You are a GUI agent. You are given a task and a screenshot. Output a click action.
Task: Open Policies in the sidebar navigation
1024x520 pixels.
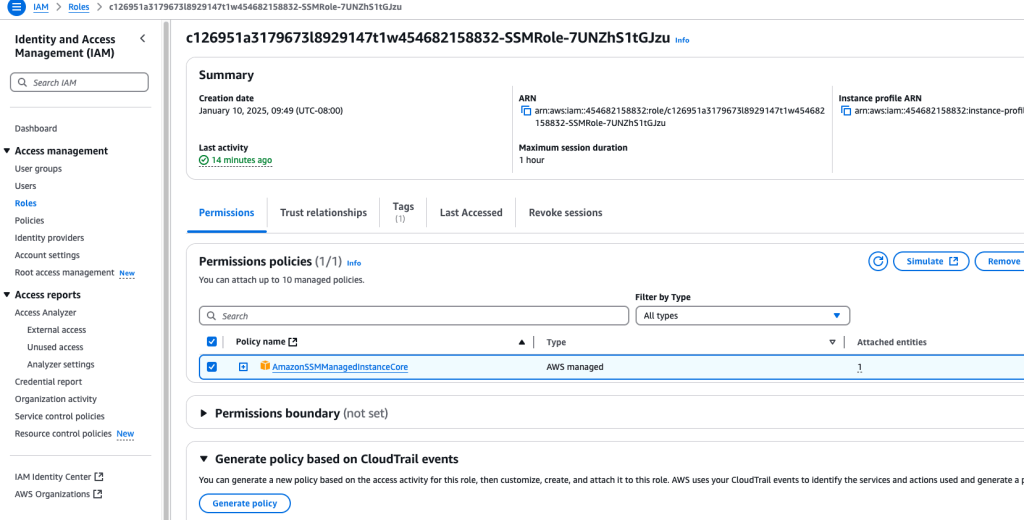click(x=30, y=221)
